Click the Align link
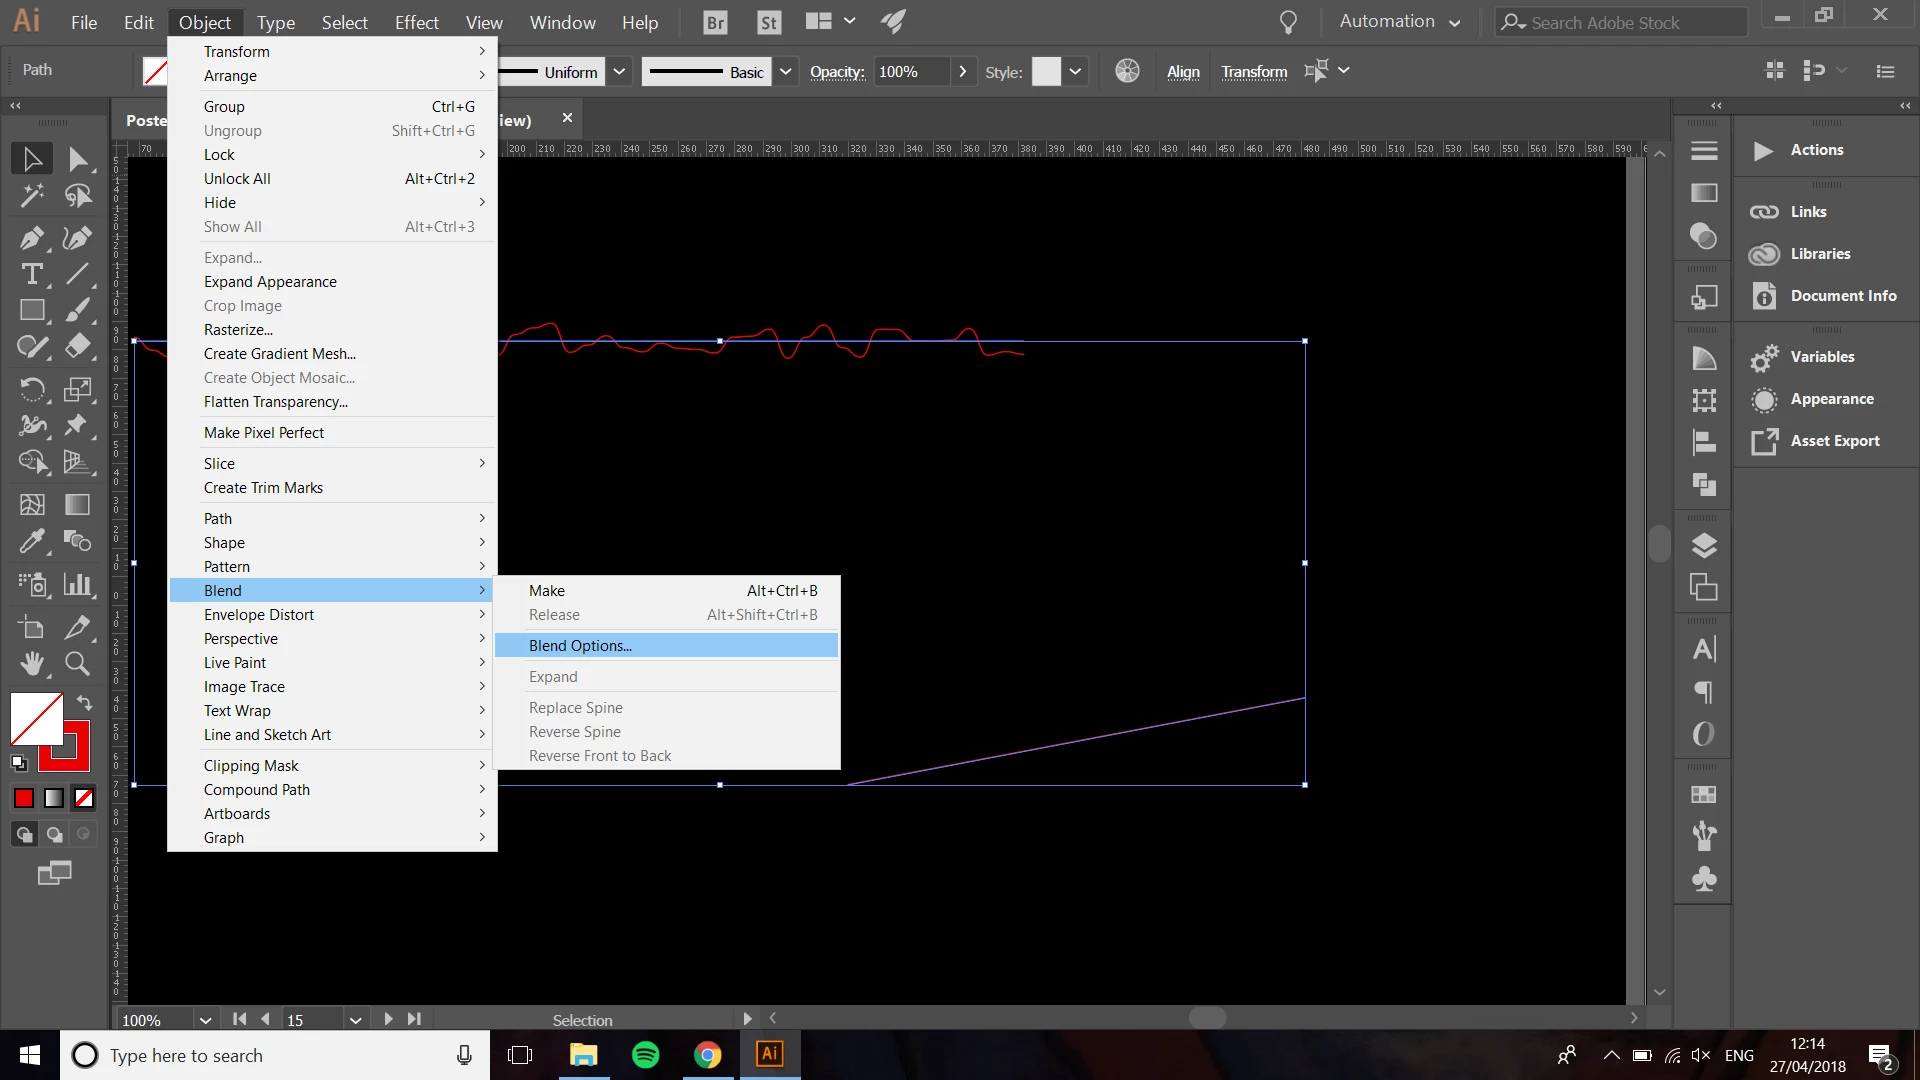 (x=1183, y=72)
